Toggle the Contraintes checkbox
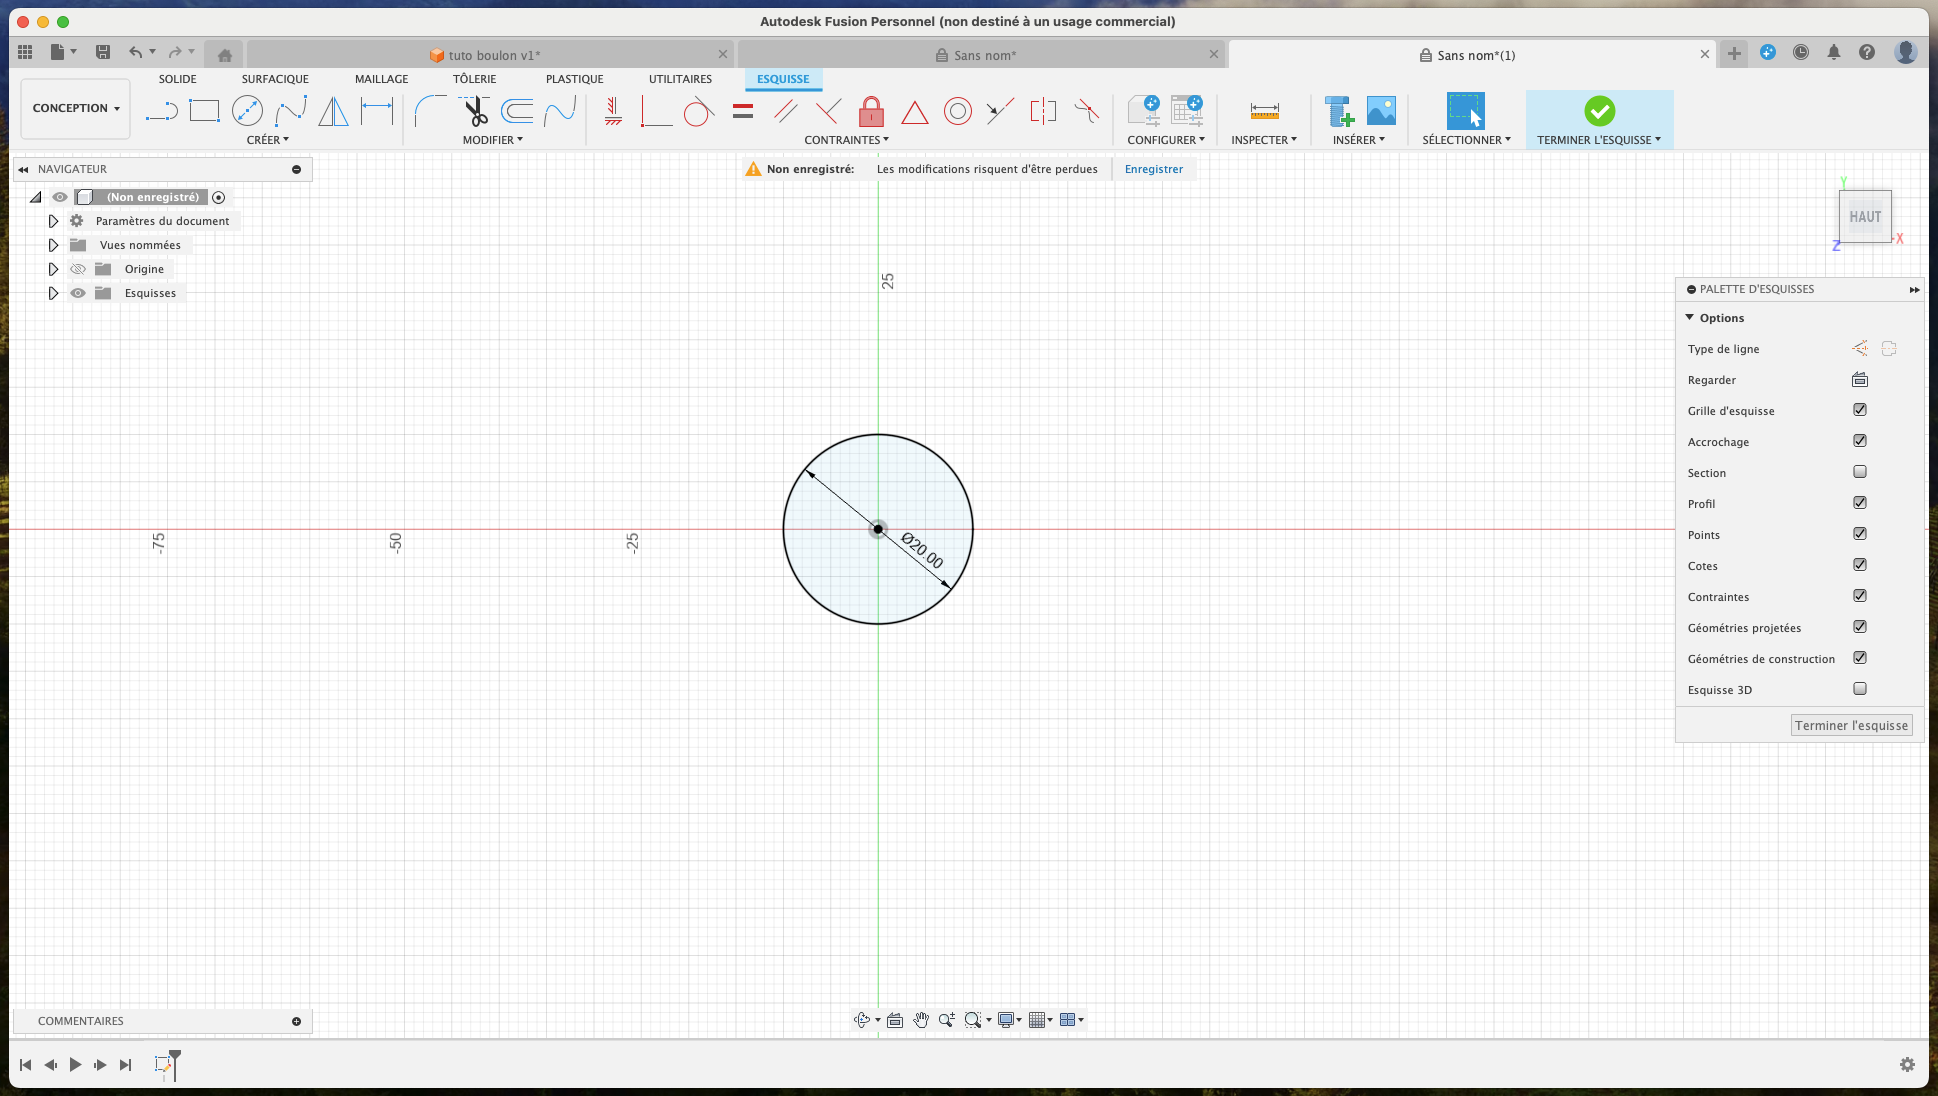 (x=1859, y=596)
